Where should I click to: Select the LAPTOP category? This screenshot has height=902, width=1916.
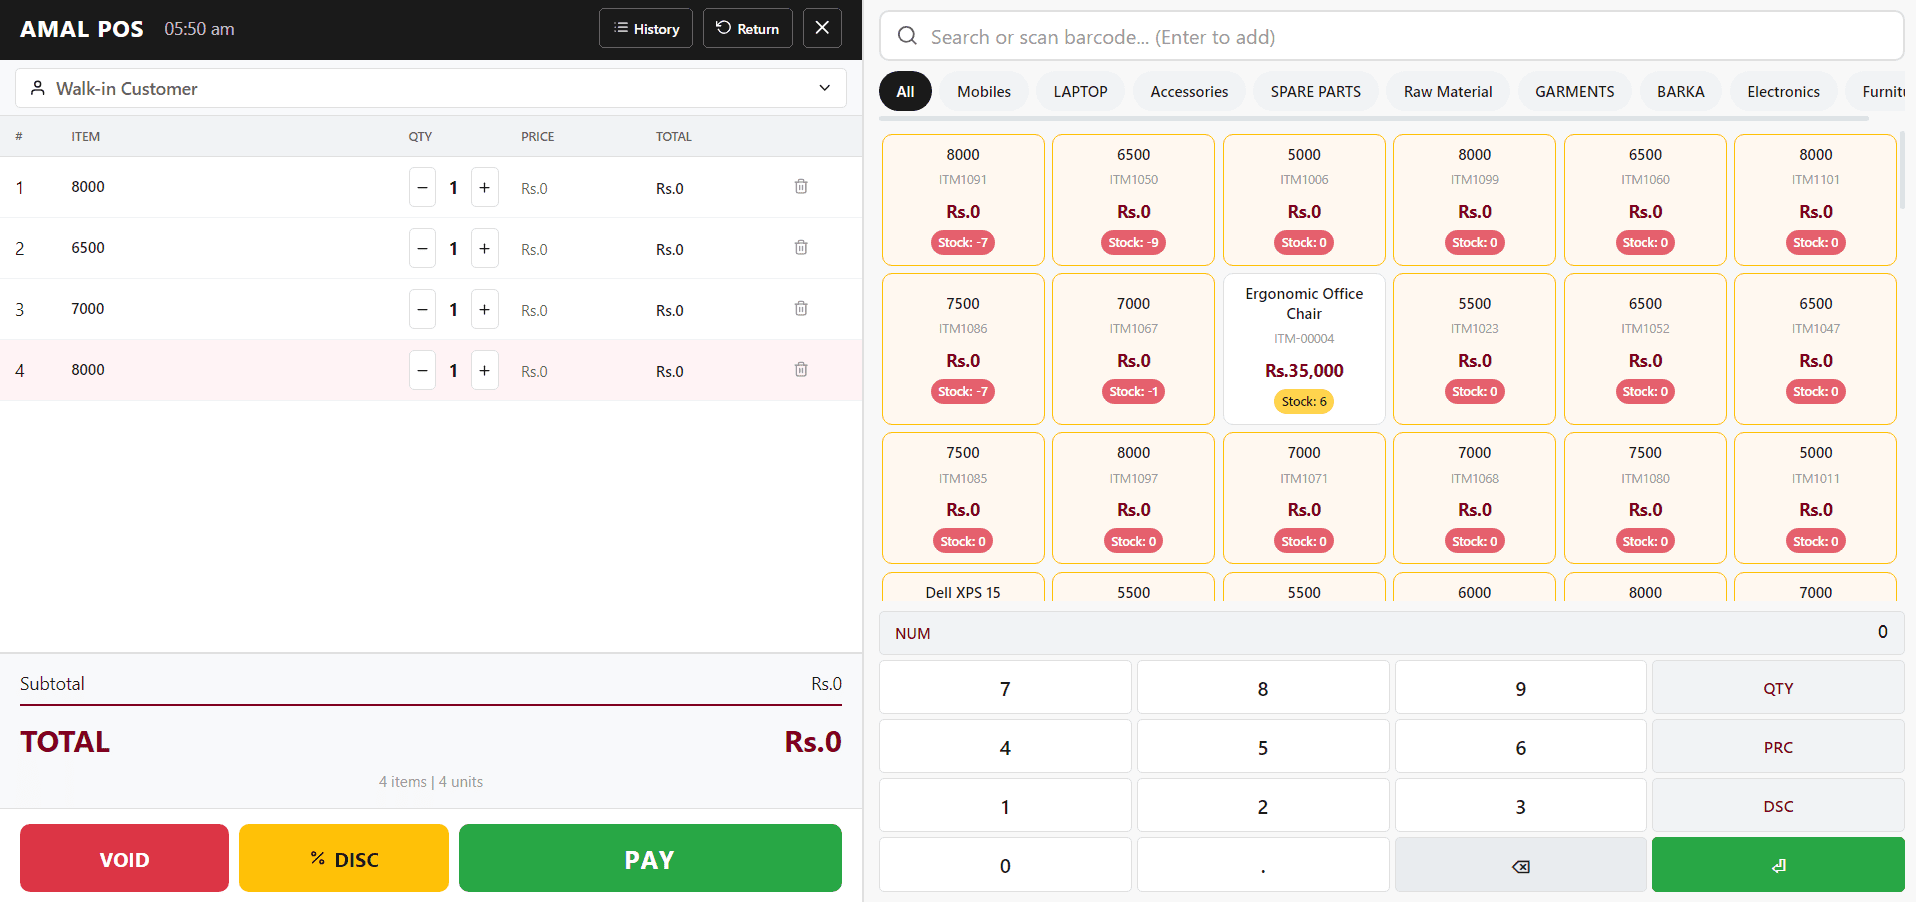click(1080, 91)
